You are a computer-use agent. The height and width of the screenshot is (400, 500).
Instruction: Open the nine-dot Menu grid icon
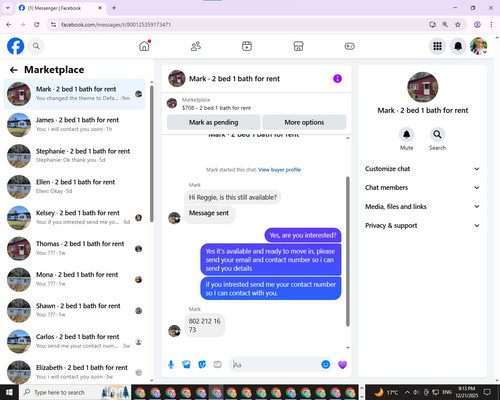[437, 46]
